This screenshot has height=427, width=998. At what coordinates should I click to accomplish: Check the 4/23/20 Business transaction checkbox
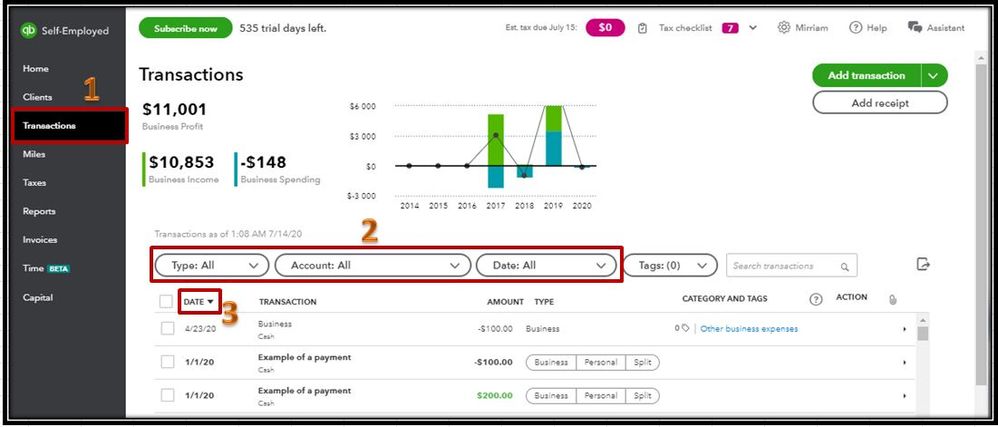(167, 328)
